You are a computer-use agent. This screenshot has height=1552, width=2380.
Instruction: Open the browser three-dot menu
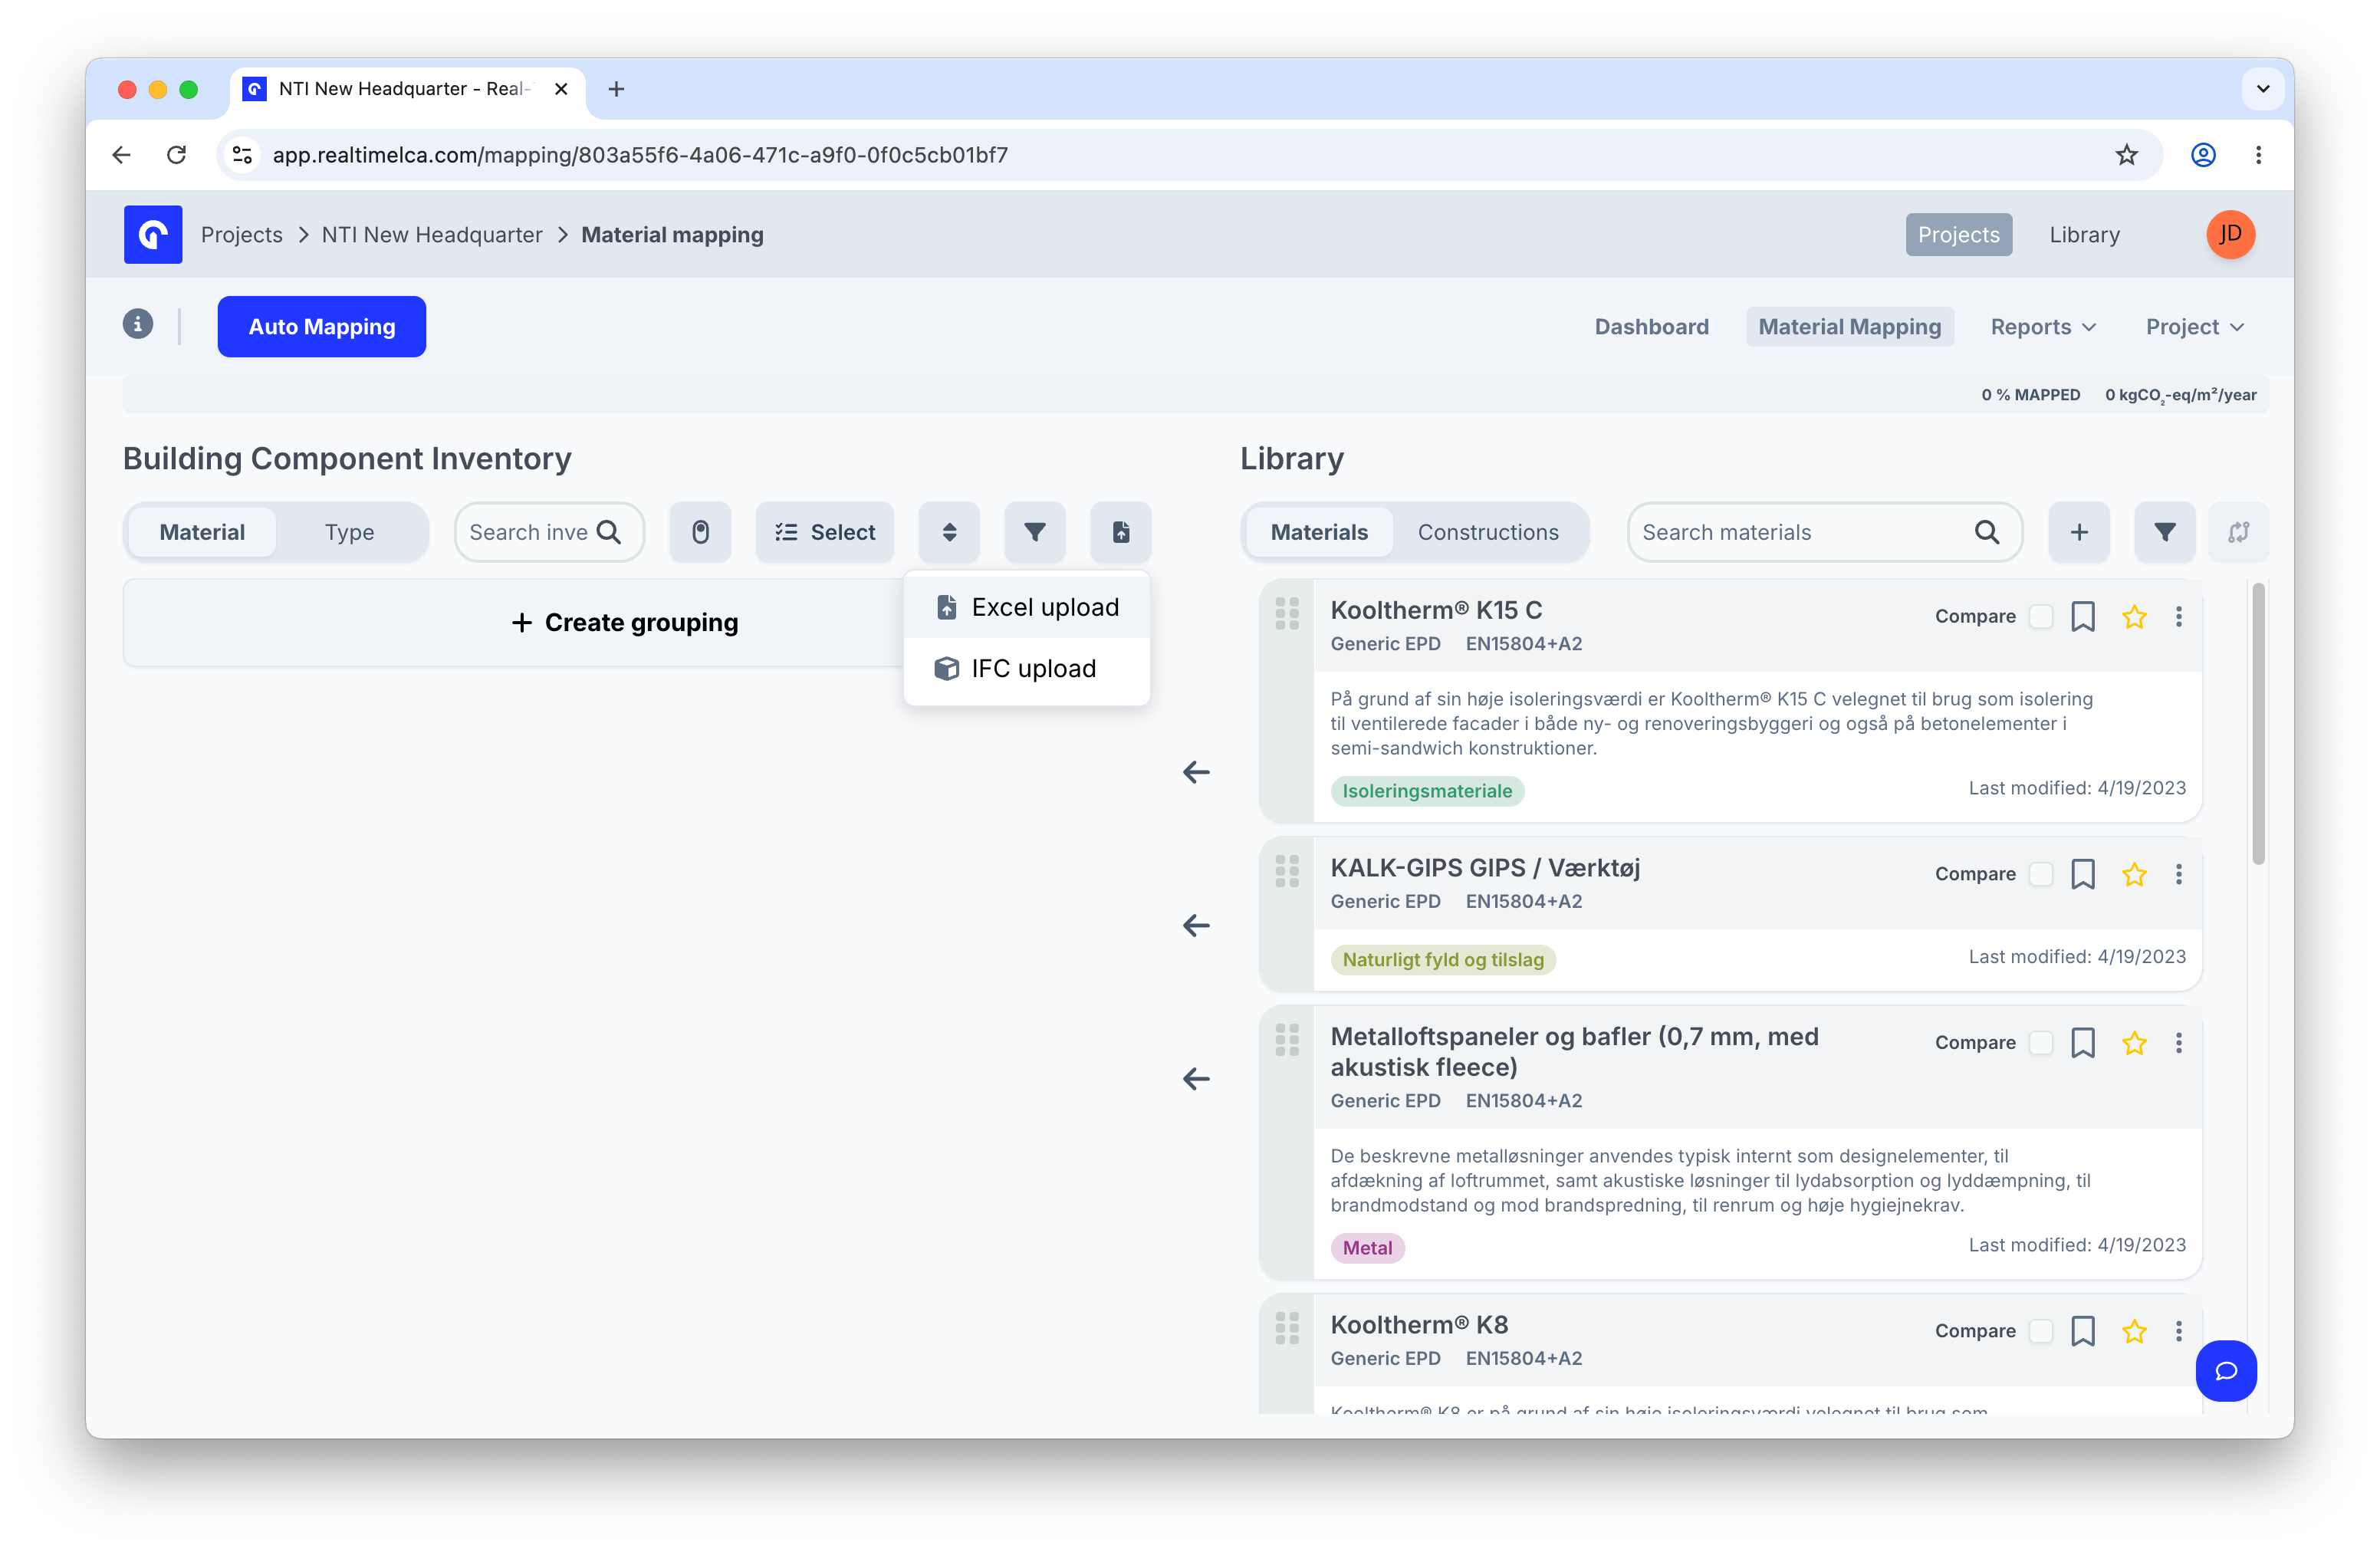2258,155
